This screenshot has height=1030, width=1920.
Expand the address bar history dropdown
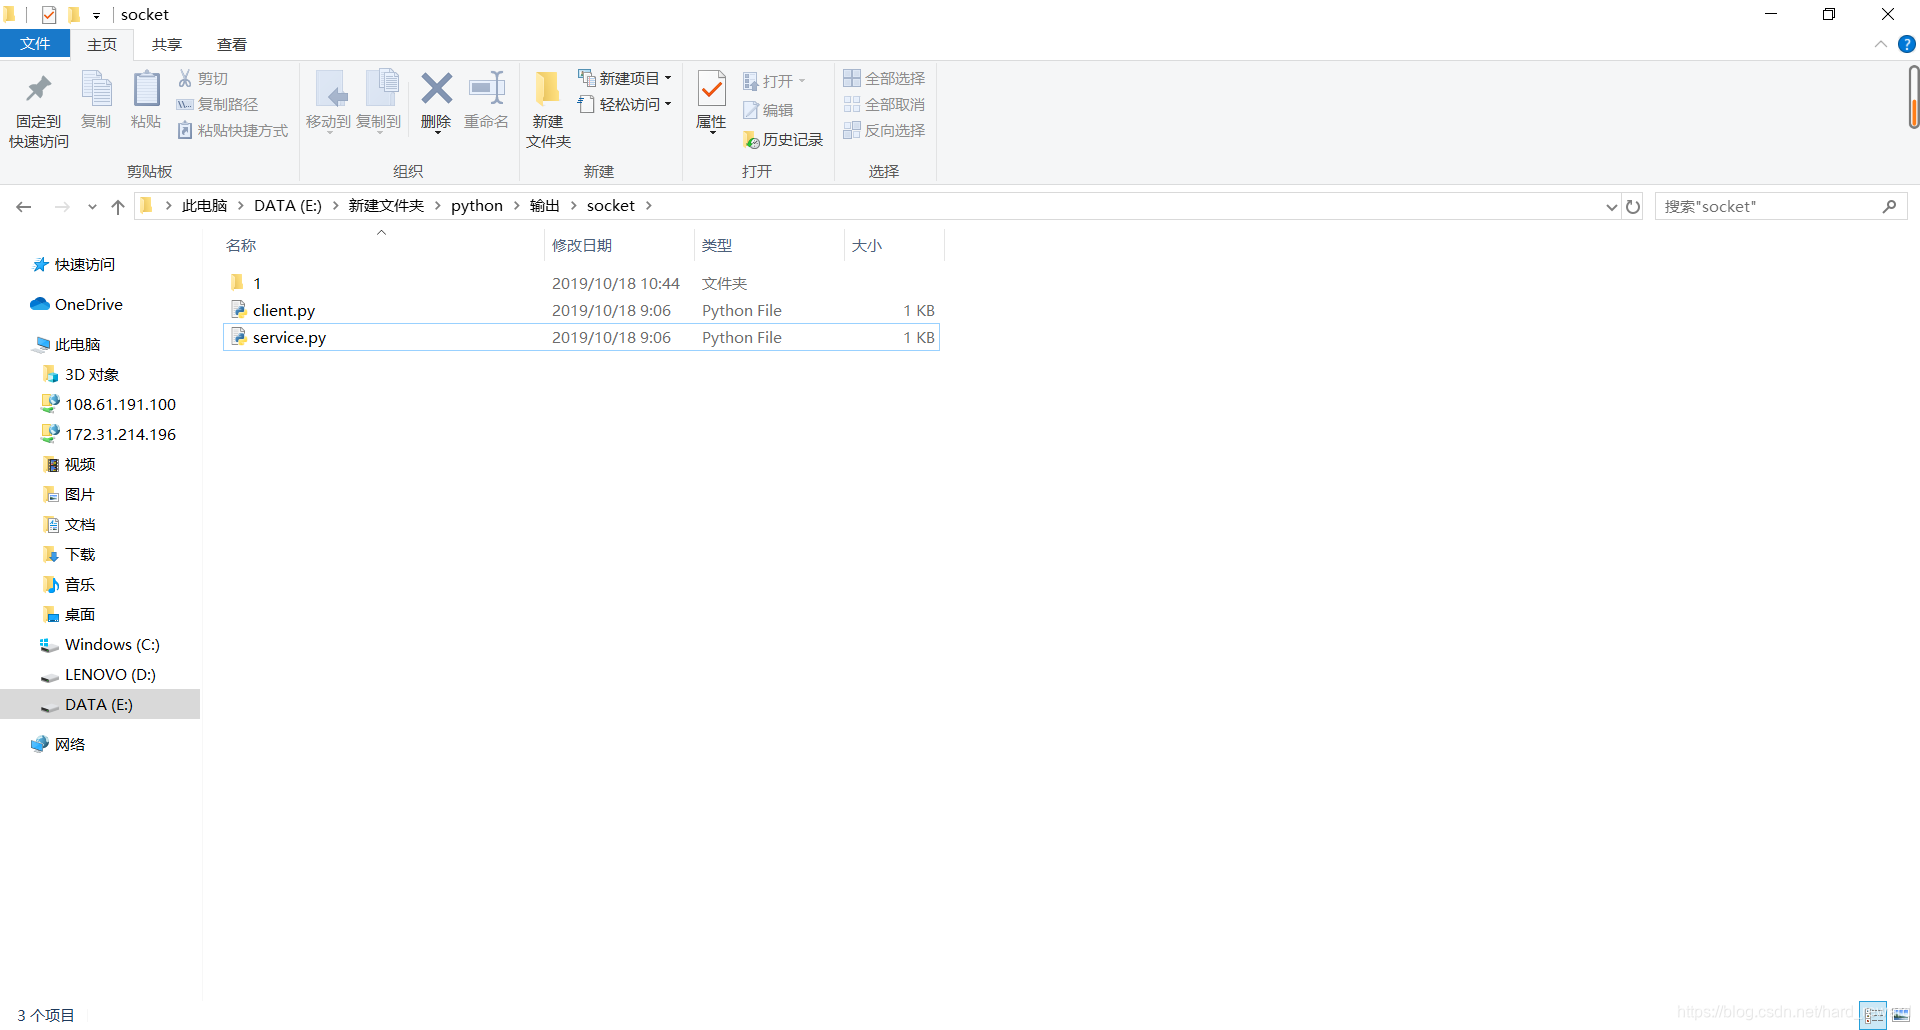click(x=1611, y=206)
